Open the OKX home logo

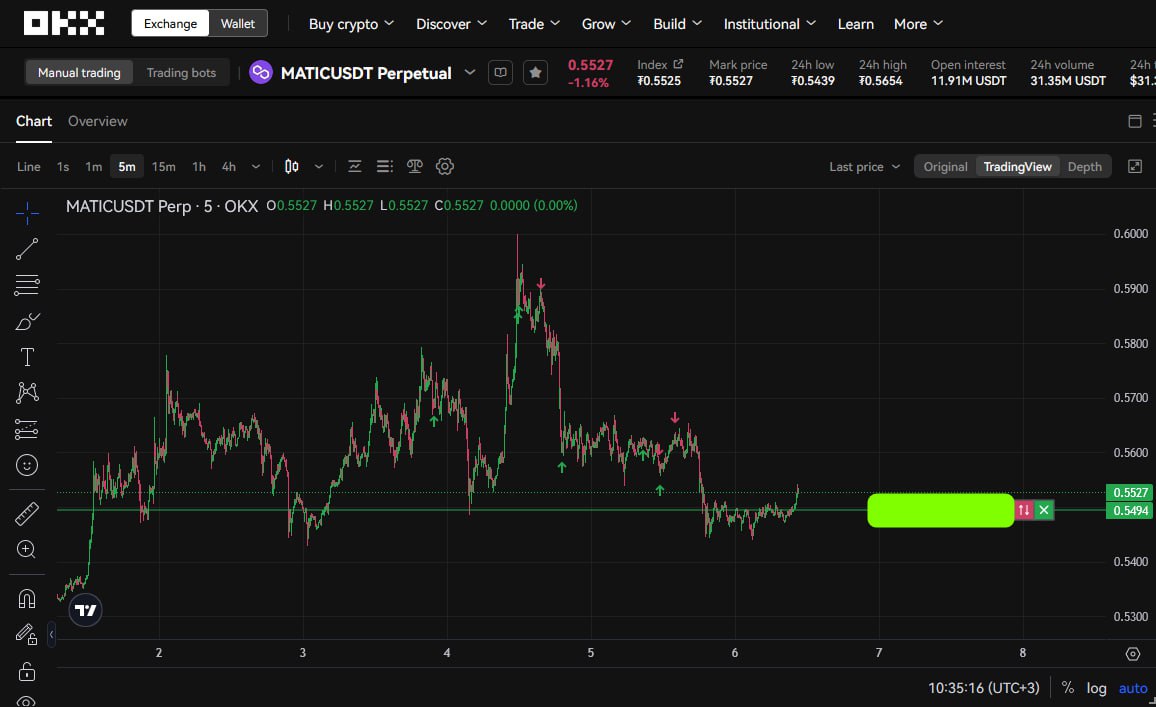[x=63, y=24]
